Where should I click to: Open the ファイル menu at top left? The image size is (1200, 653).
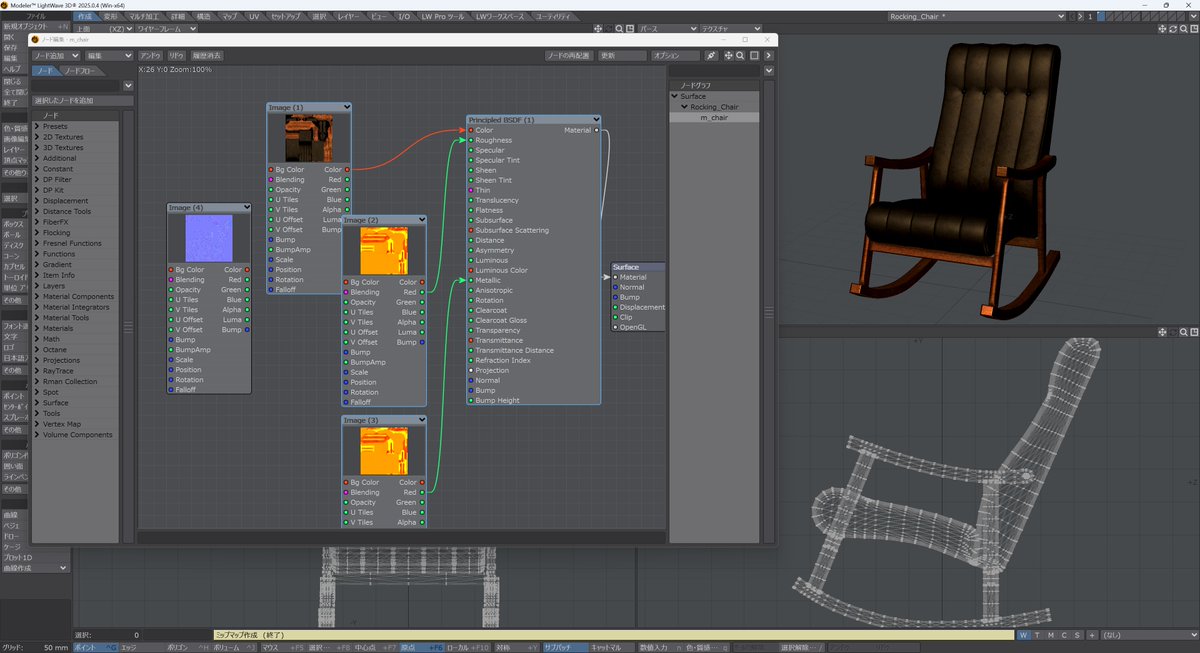click(x=34, y=17)
